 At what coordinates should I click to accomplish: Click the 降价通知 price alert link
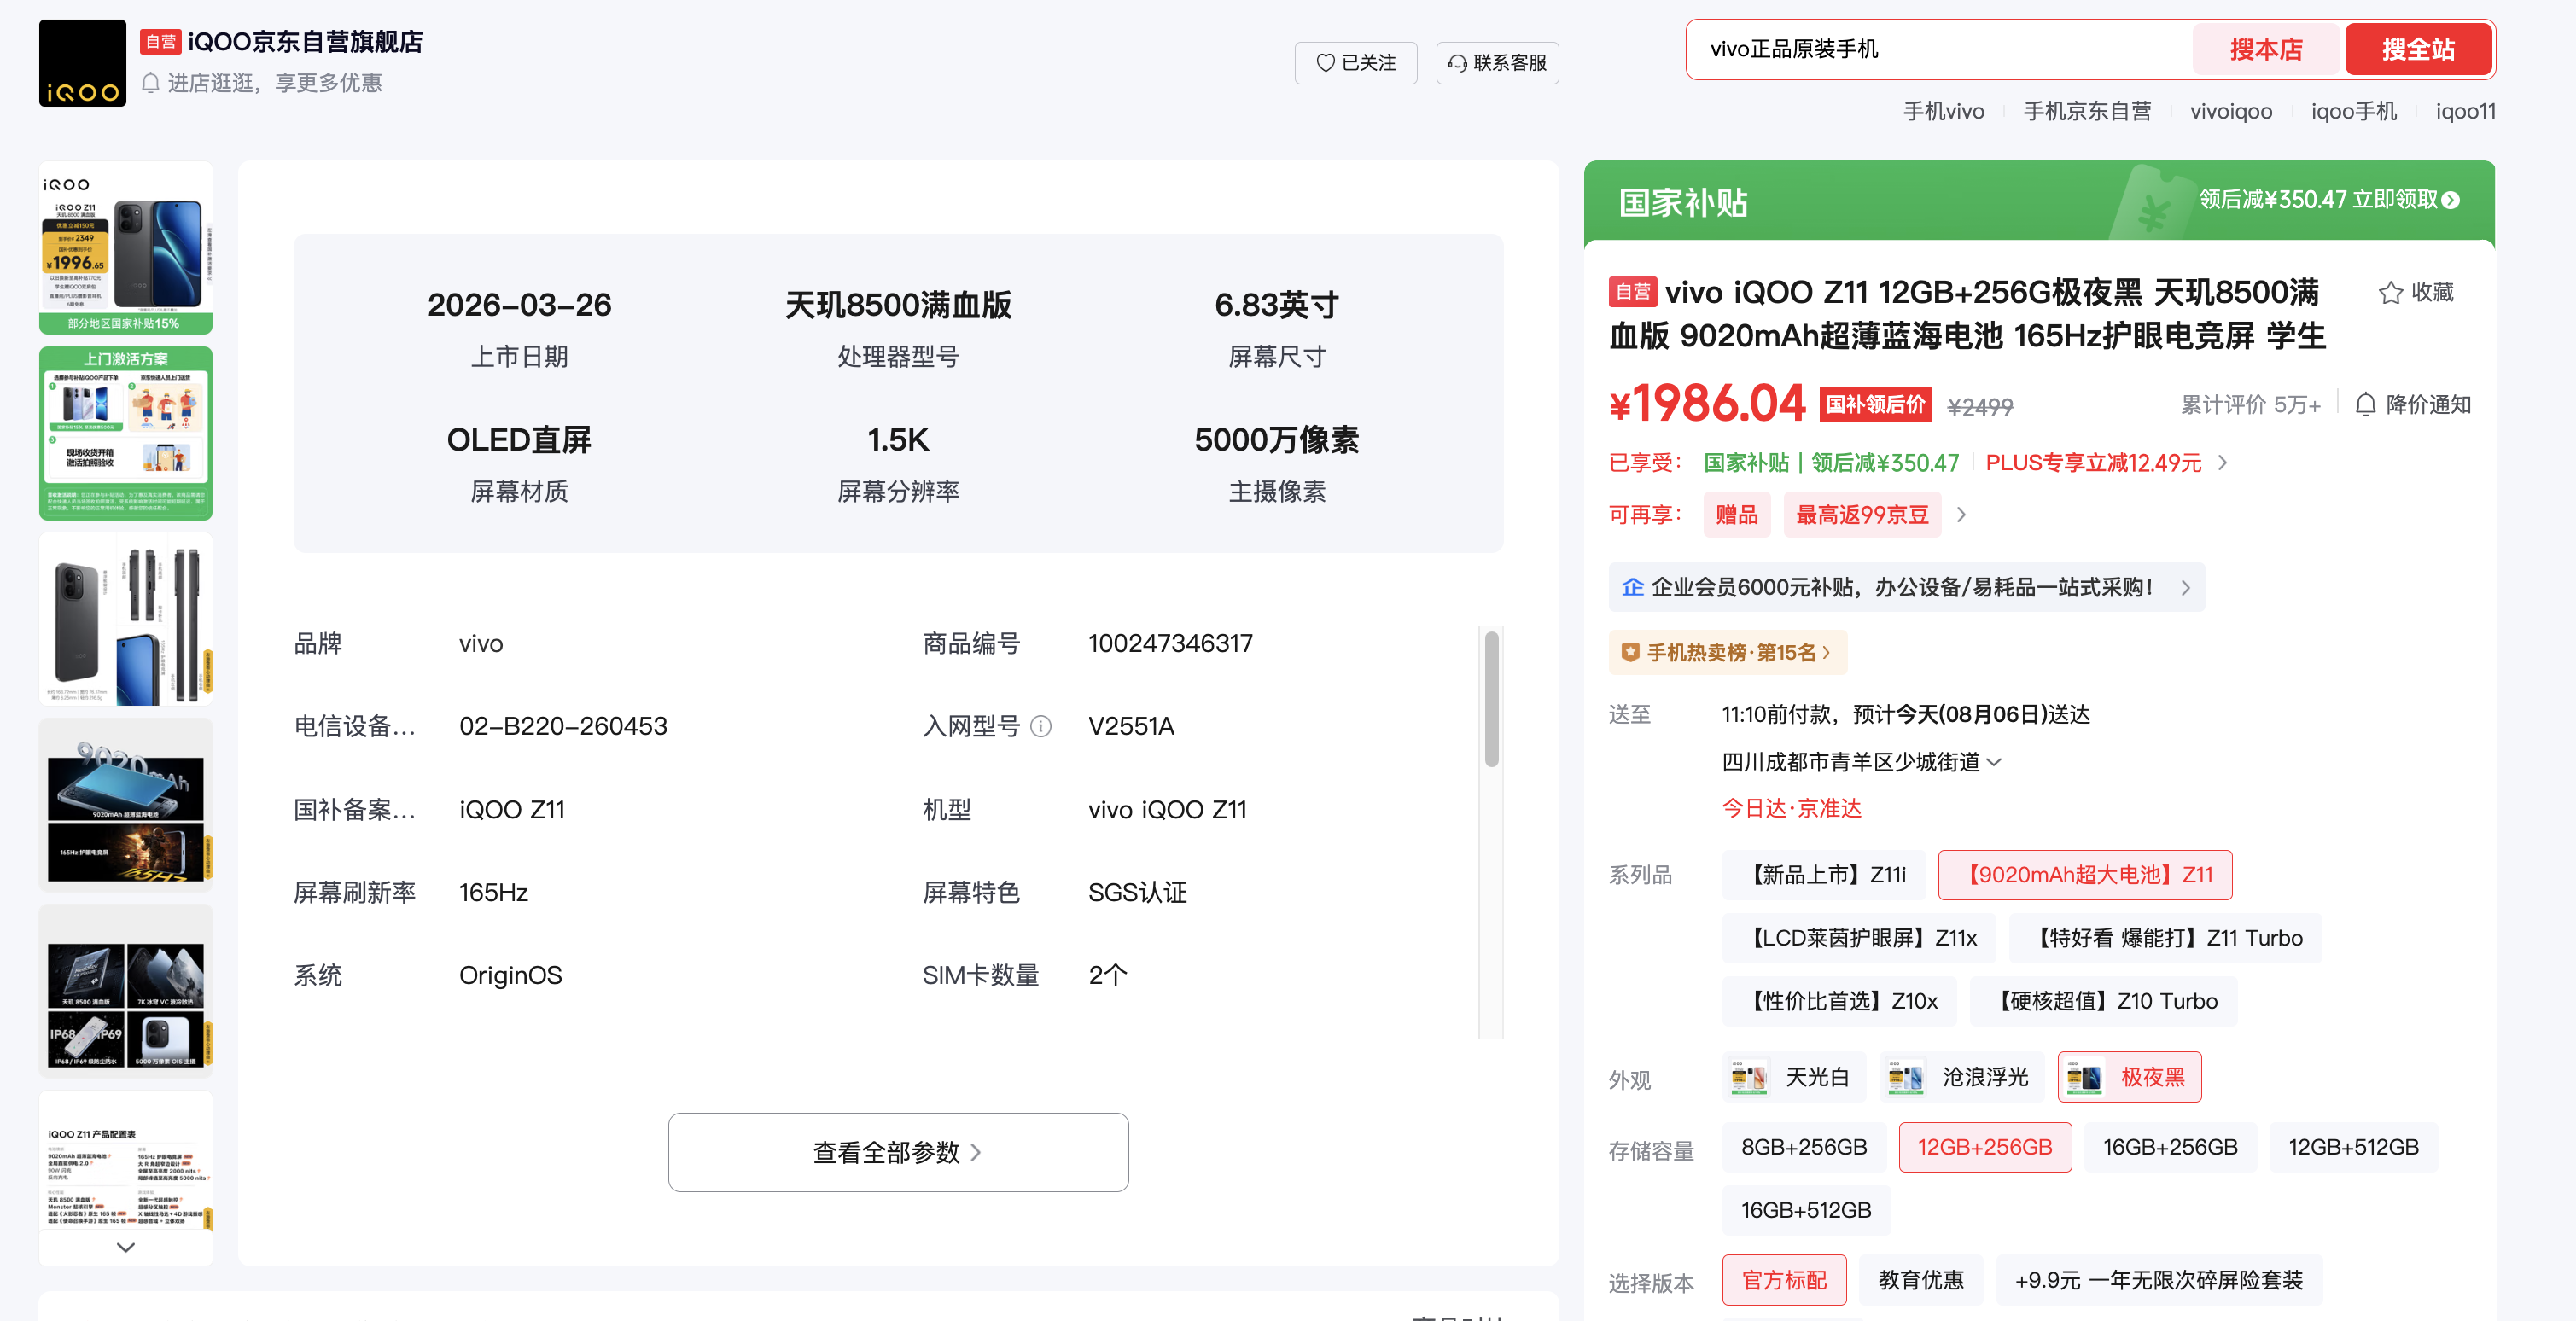(2413, 404)
